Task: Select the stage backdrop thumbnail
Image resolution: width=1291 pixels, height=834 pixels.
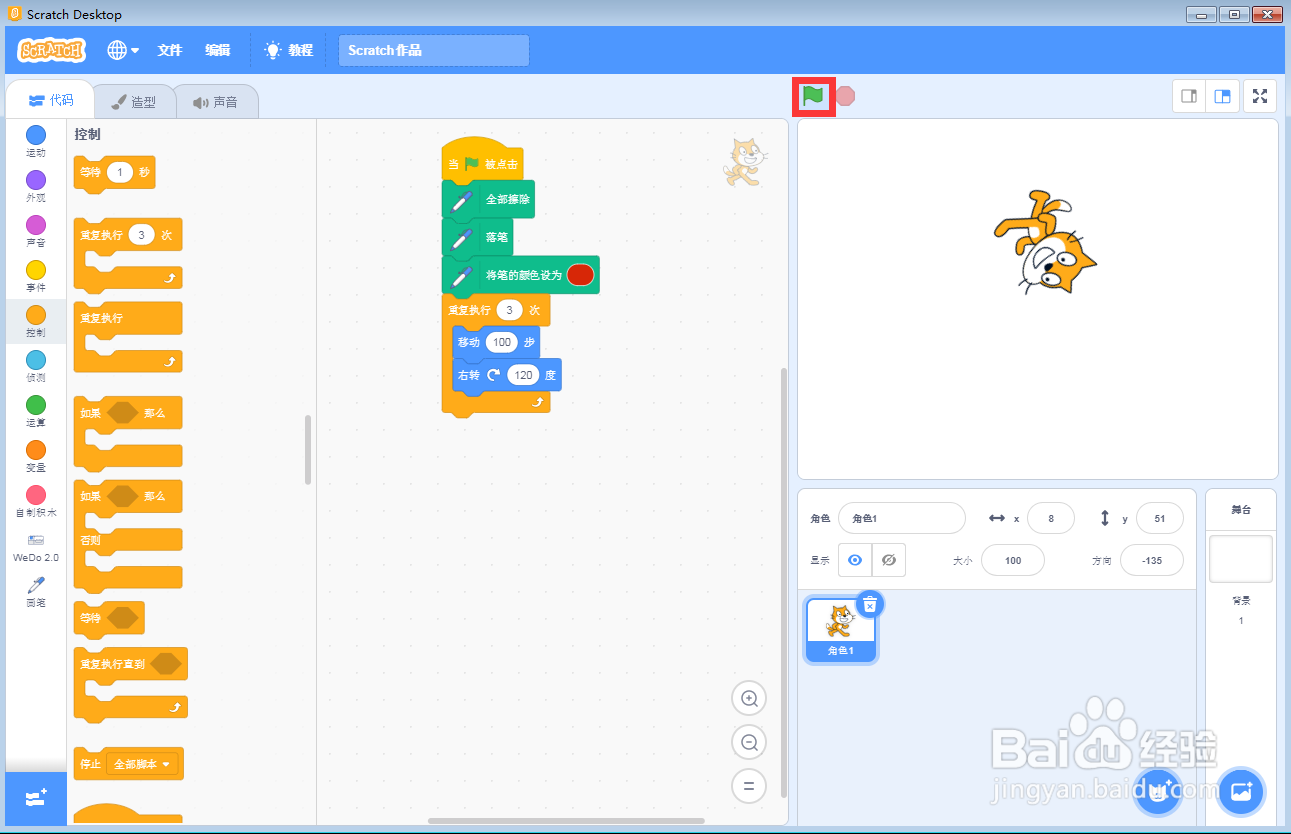Action: point(1241,559)
